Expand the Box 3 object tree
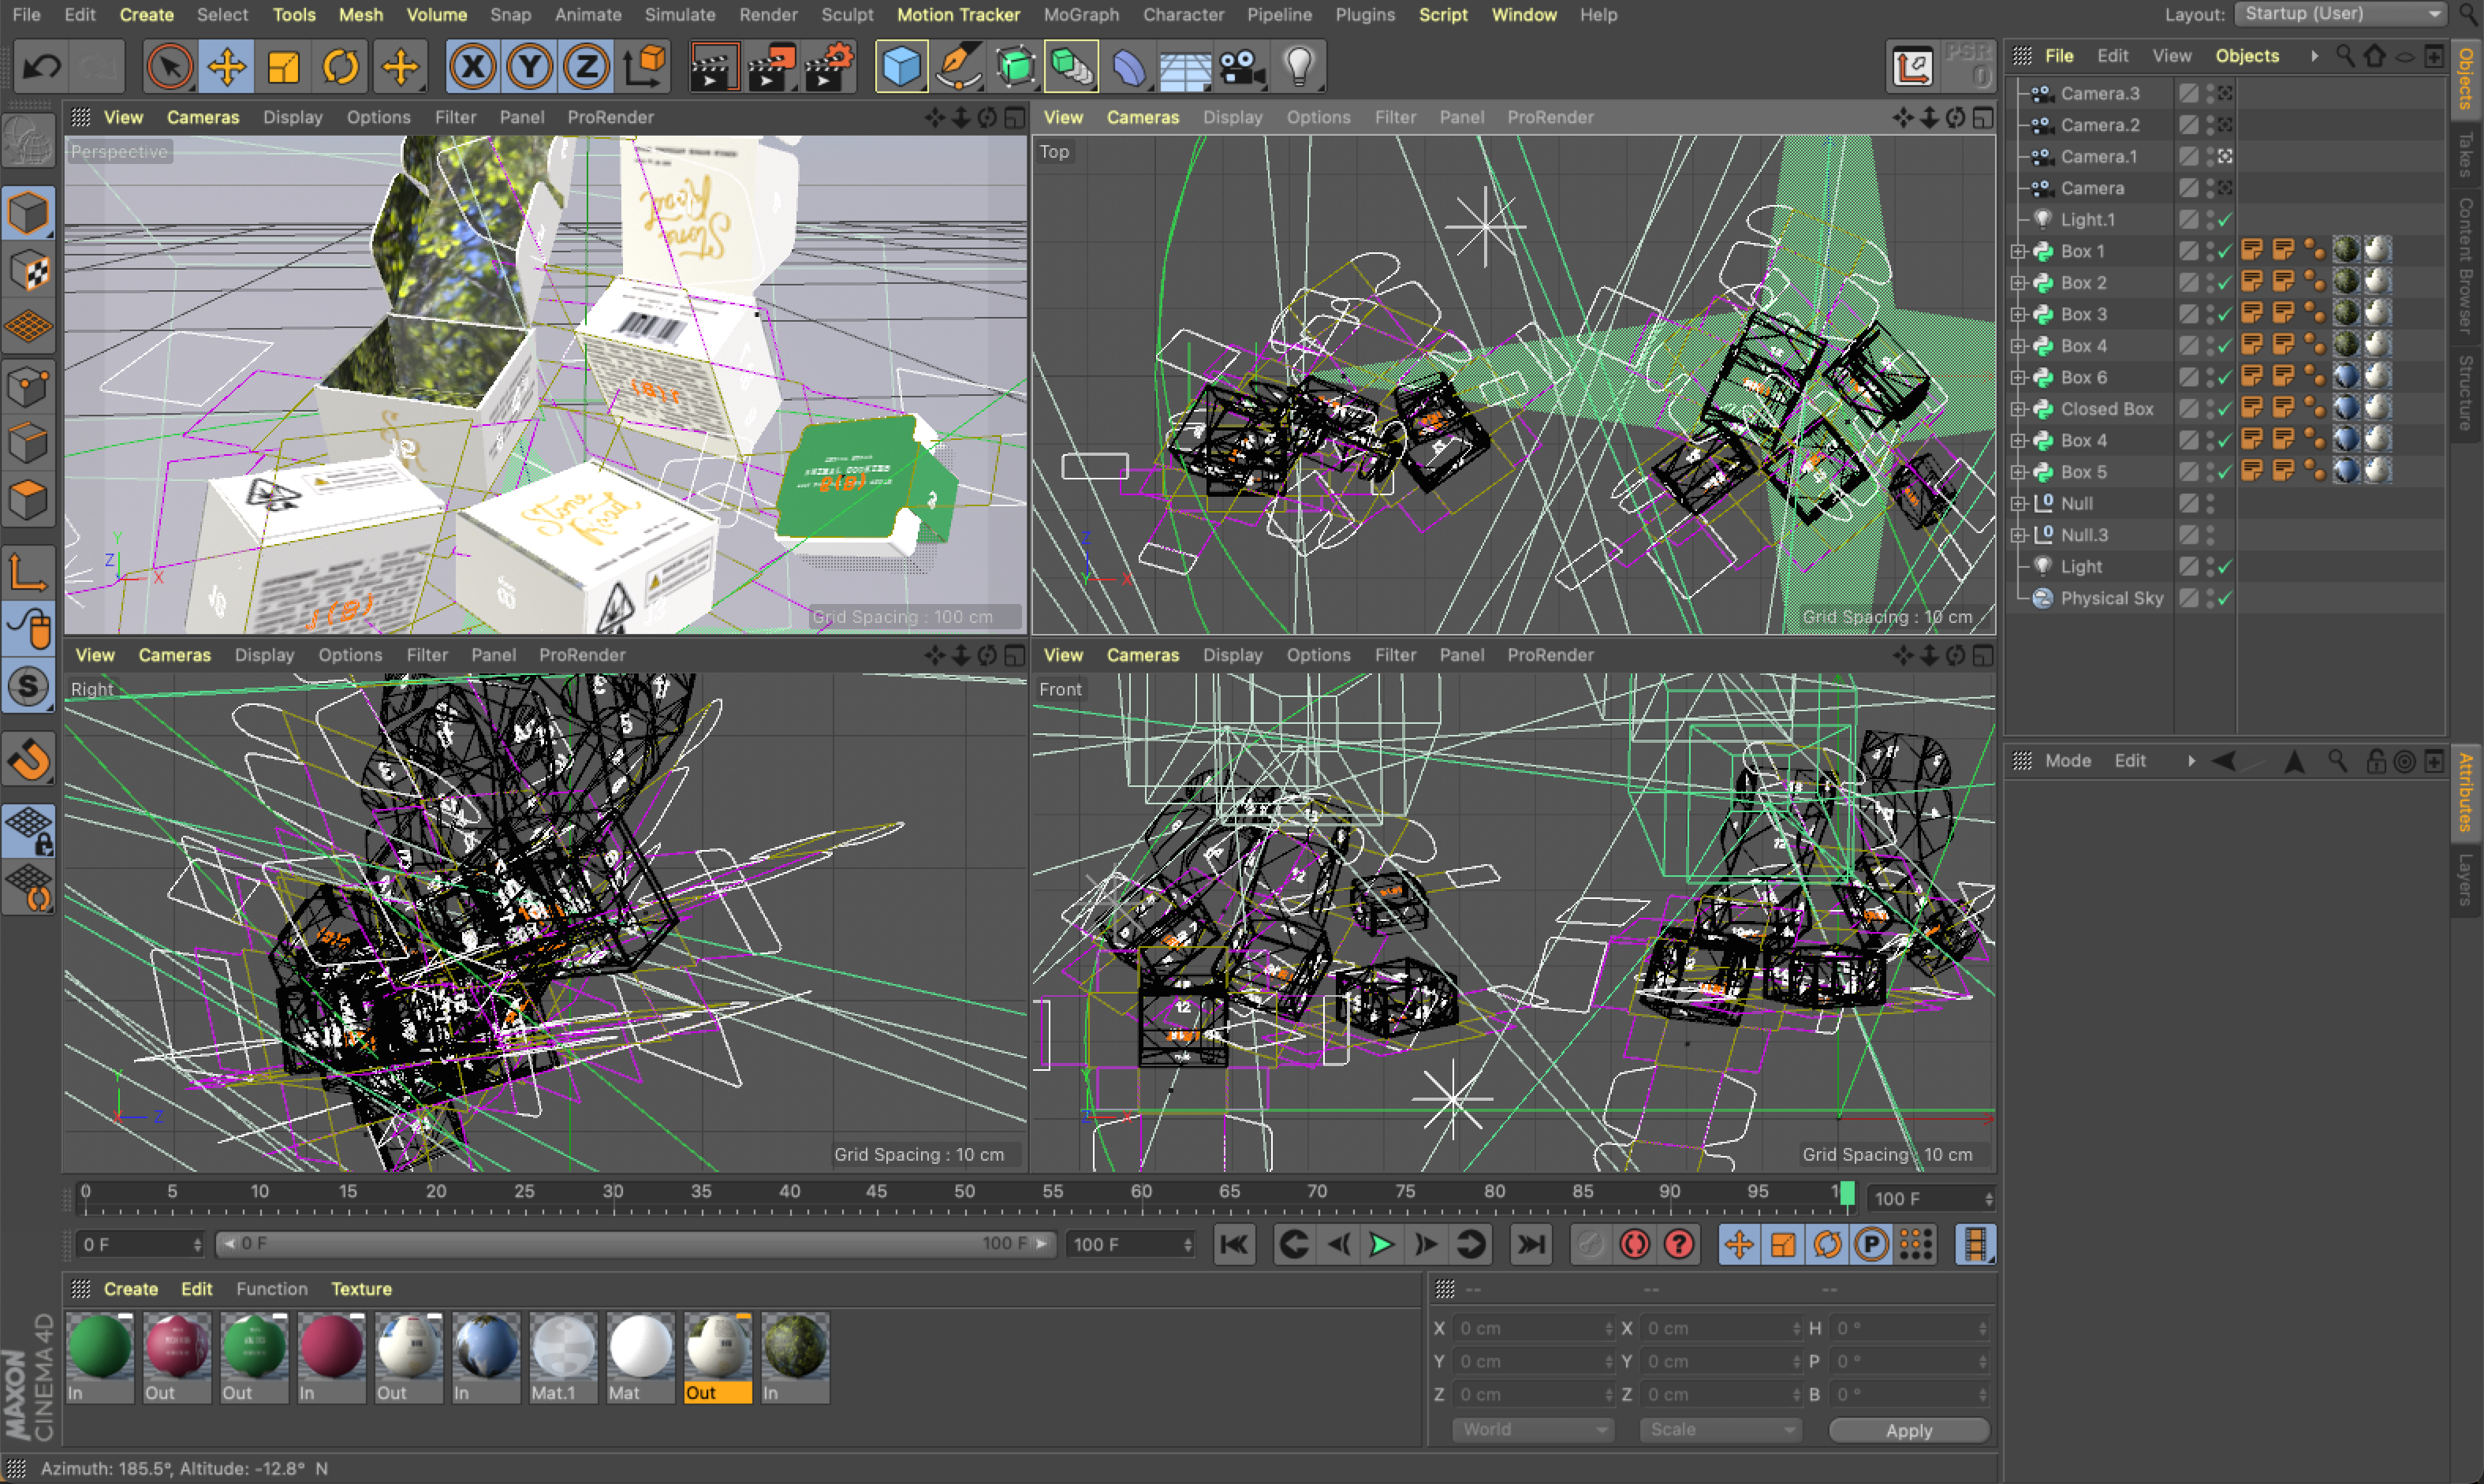 [2018, 314]
